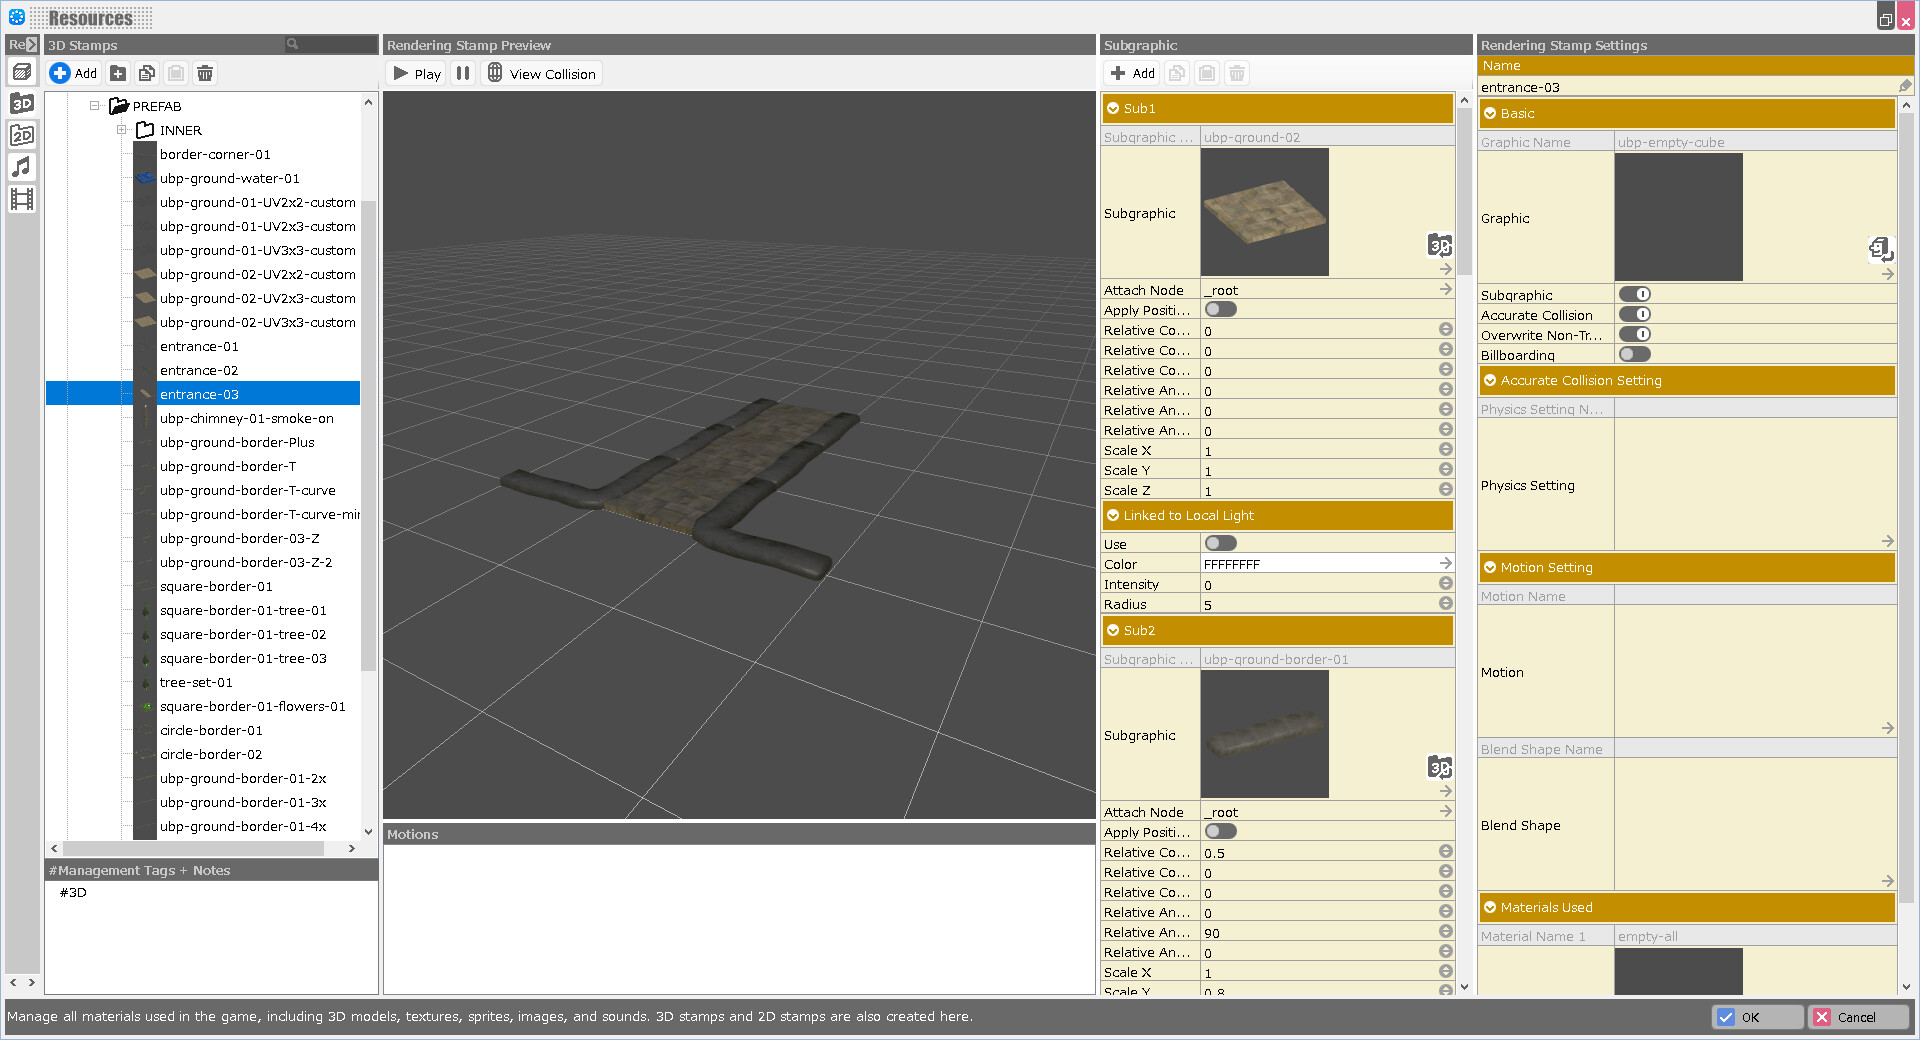Collapse the Sub2 section header
Viewport: 1920px width, 1040px height.
(1113, 630)
